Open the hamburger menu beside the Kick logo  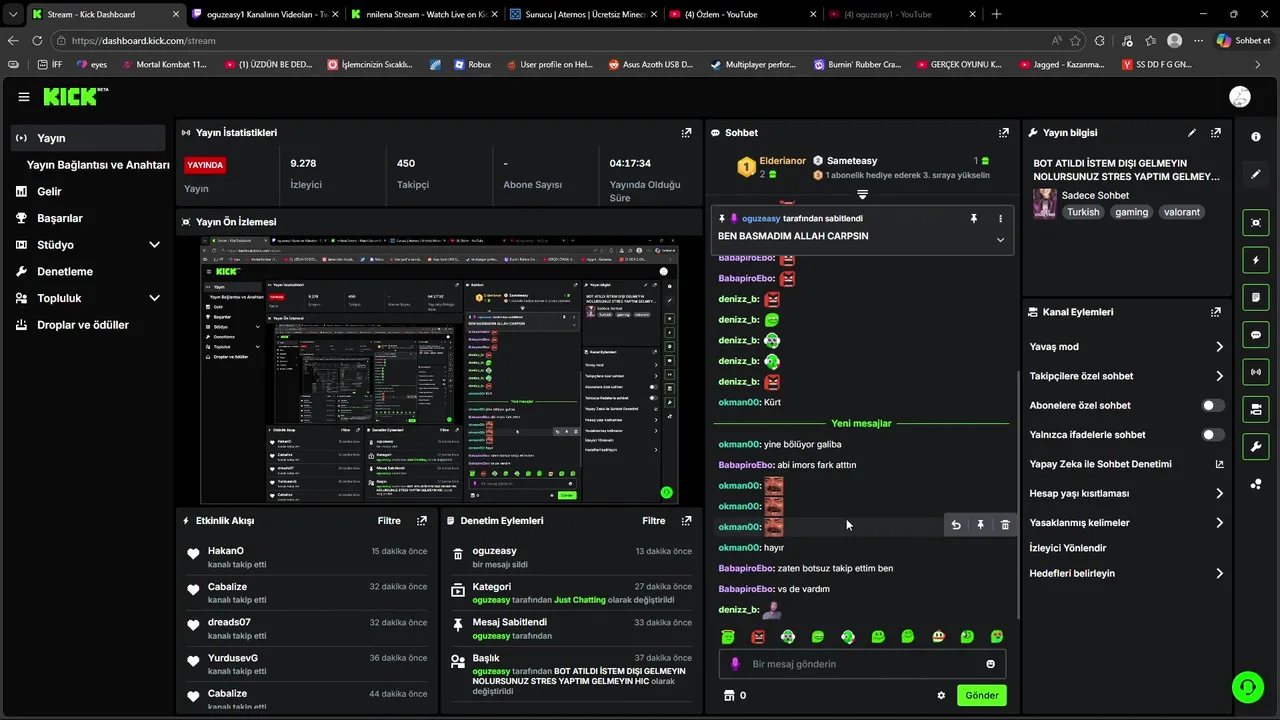pyautogui.click(x=23, y=97)
